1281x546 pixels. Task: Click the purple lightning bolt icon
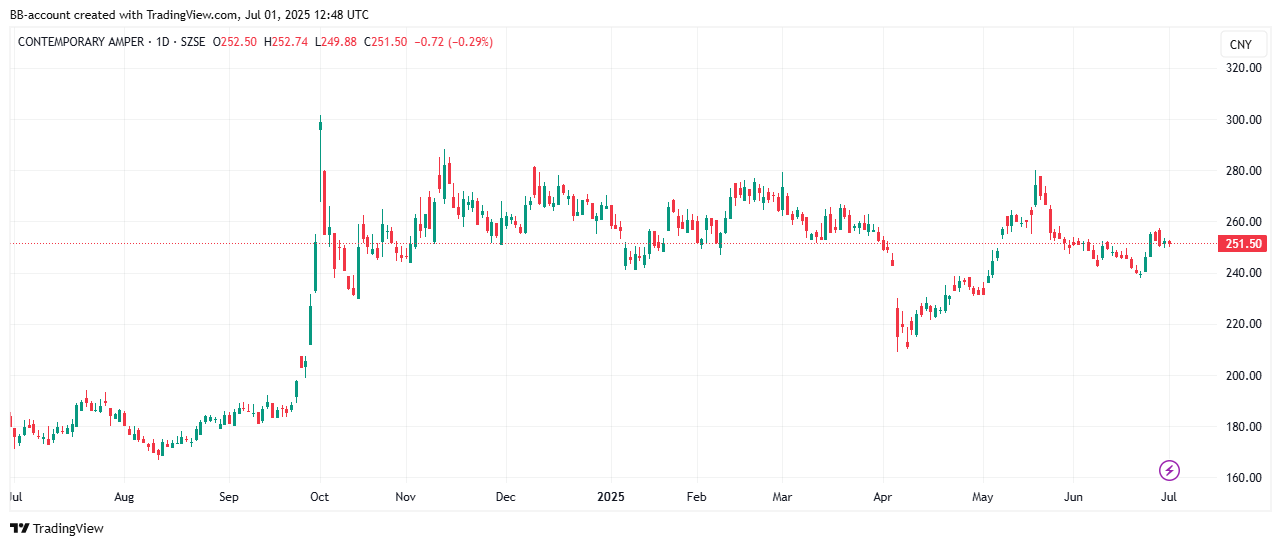click(x=1169, y=470)
